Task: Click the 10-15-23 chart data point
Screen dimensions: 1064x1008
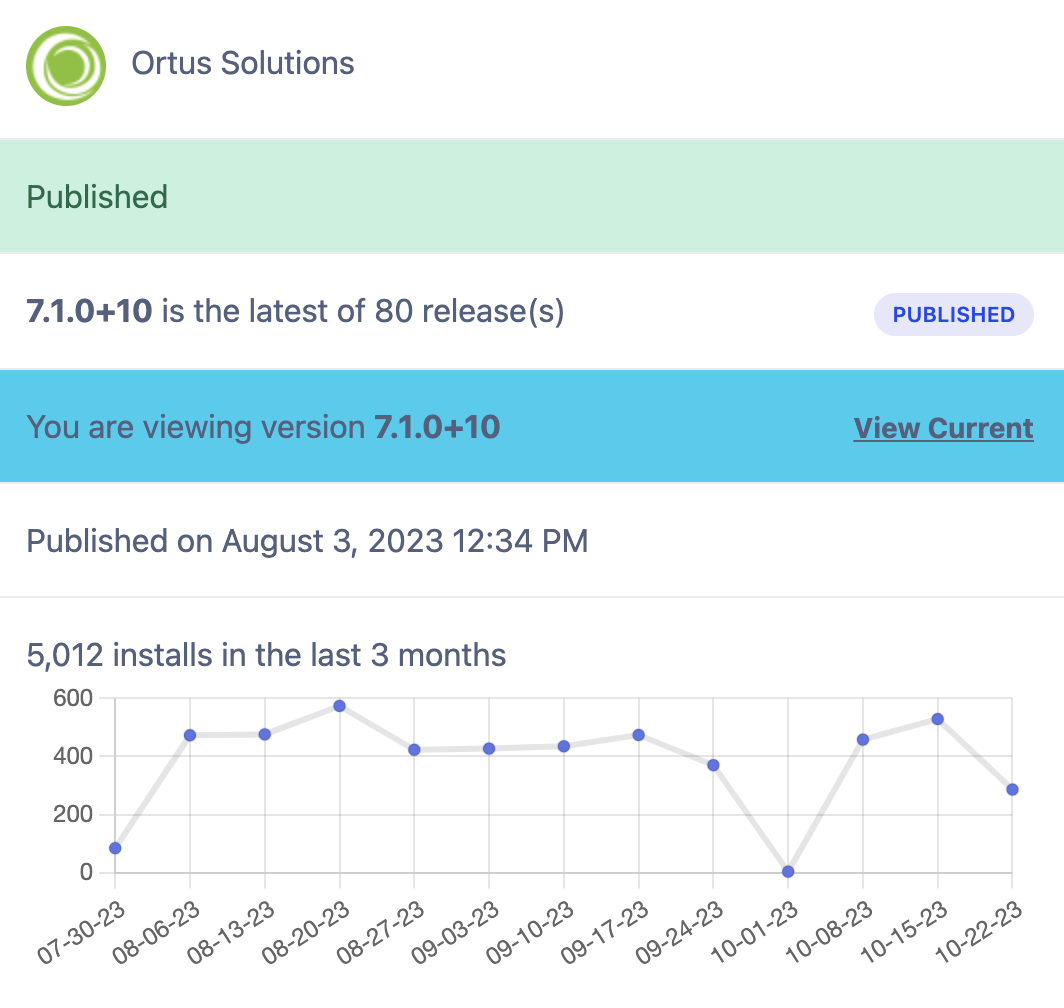Action: click(938, 719)
